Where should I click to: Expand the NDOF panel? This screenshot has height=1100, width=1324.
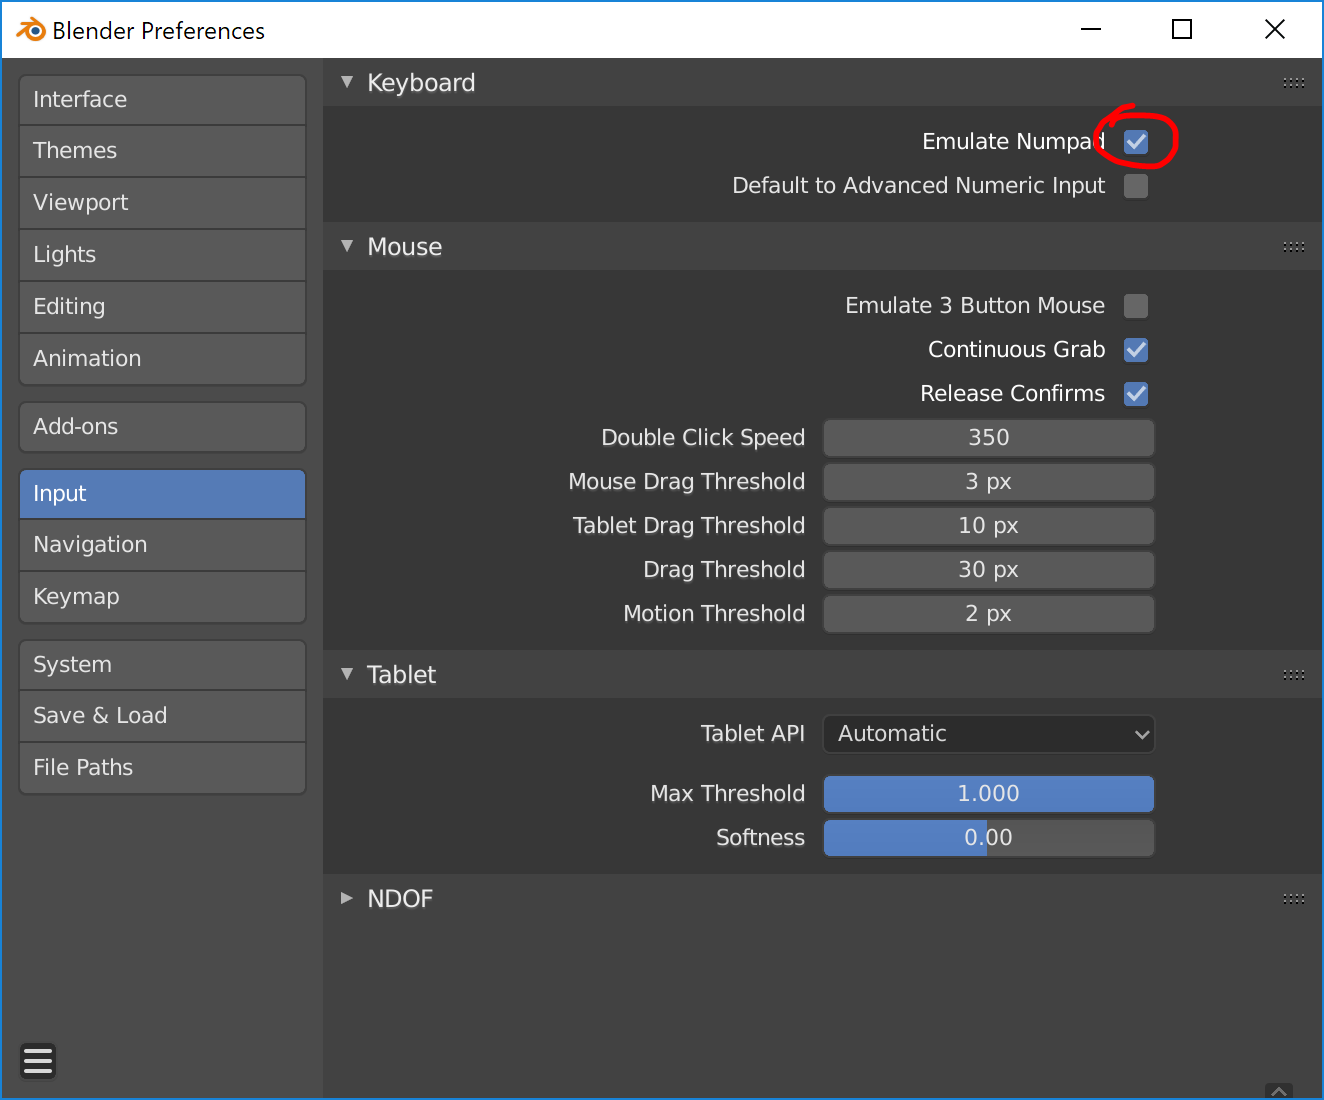[x=347, y=898]
